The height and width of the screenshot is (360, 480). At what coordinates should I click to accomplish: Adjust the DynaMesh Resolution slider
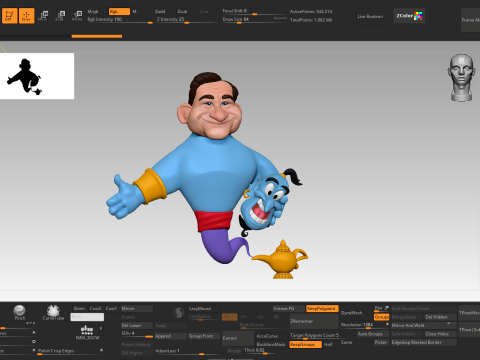pos(364,325)
